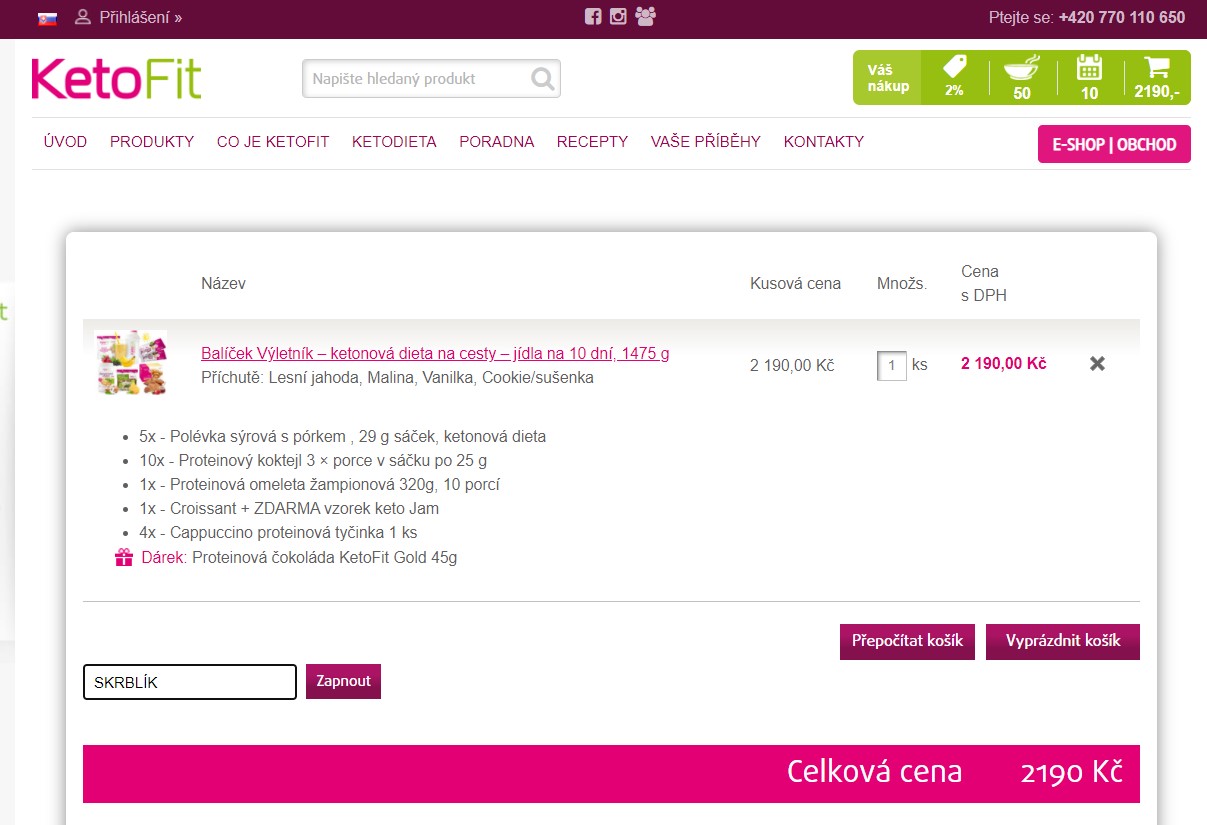Click the 2% discount tag icon
1207x825 pixels.
pyautogui.click(x=954, y=77)
